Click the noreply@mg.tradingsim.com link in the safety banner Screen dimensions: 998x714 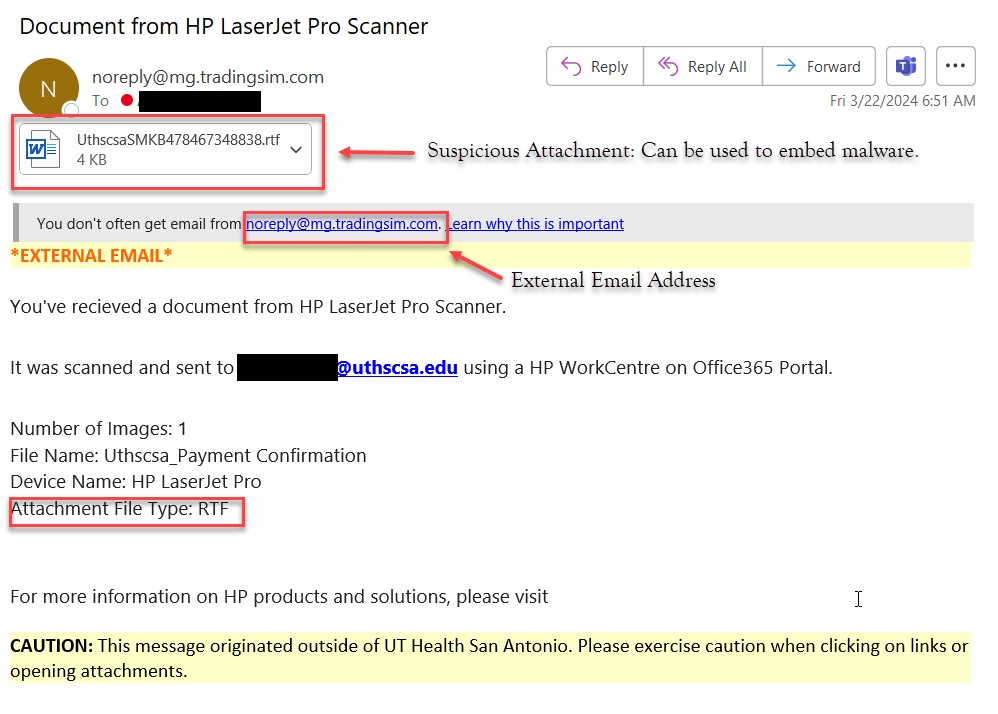pos(342,224)
